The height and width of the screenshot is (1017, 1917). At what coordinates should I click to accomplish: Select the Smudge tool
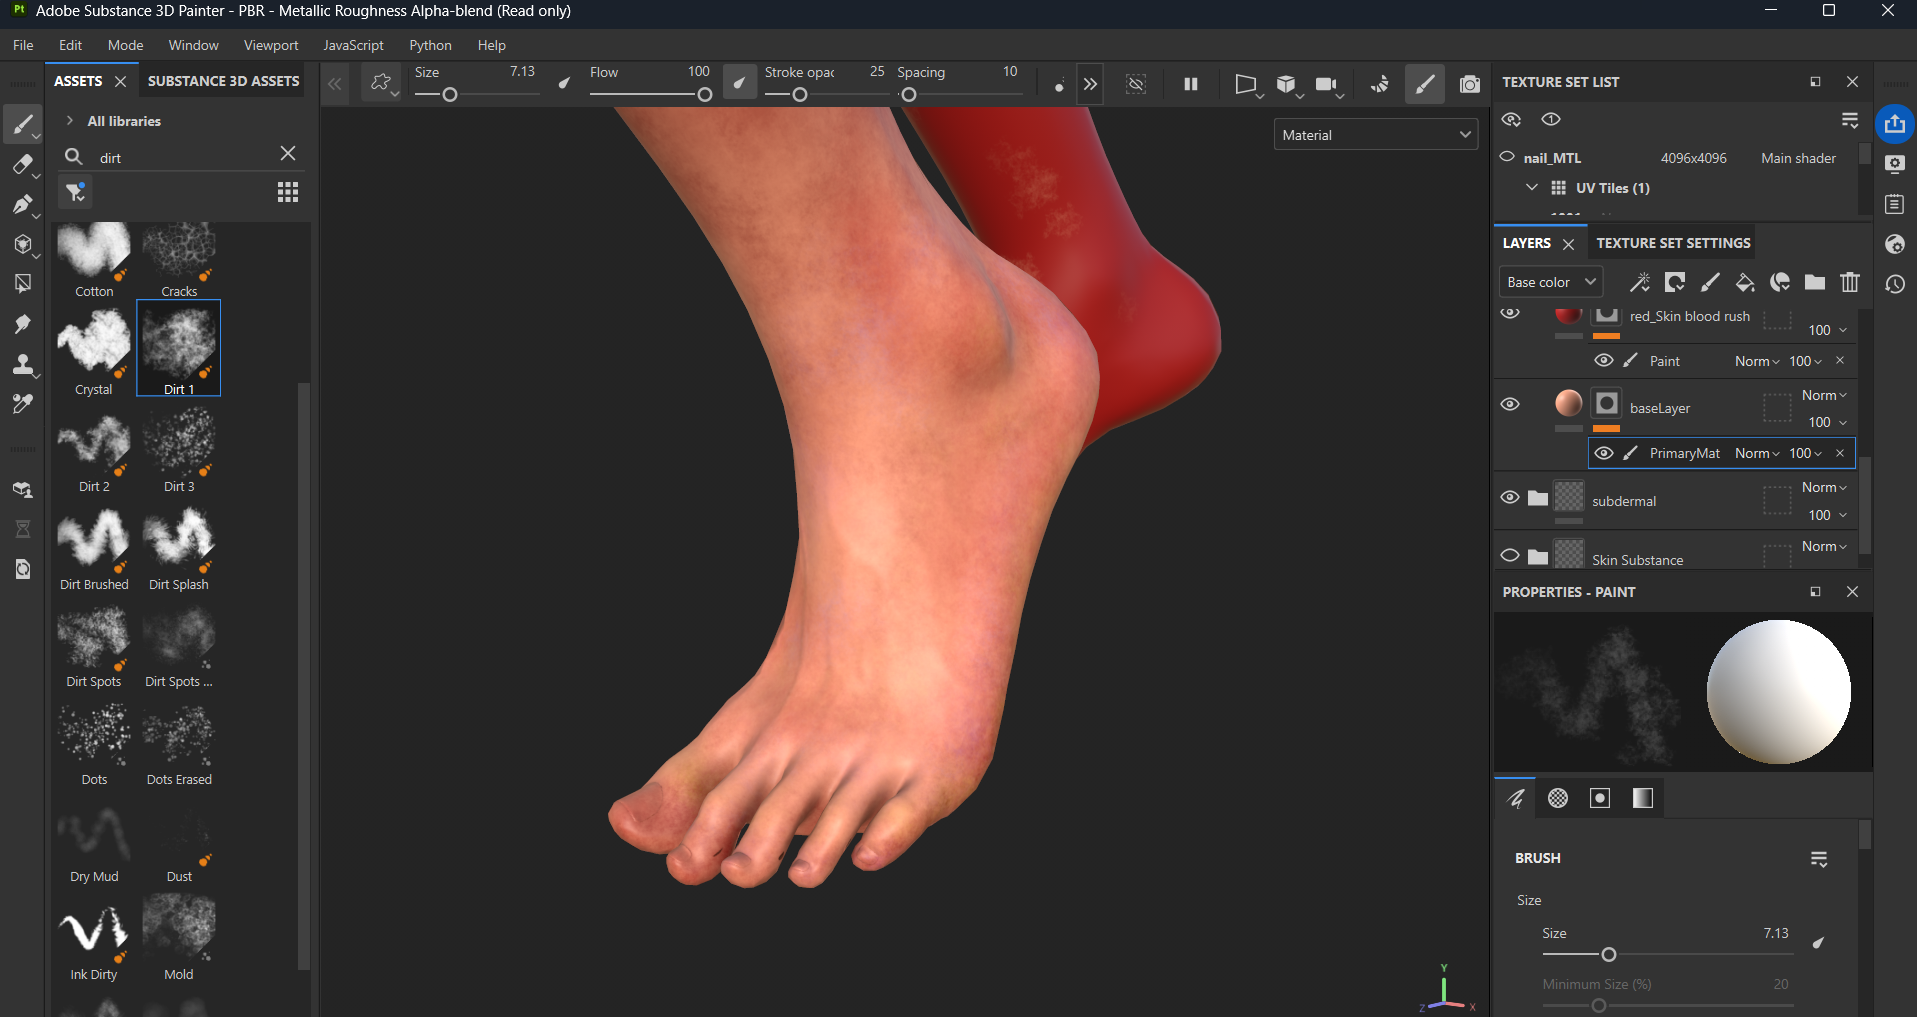coord(22,325)
